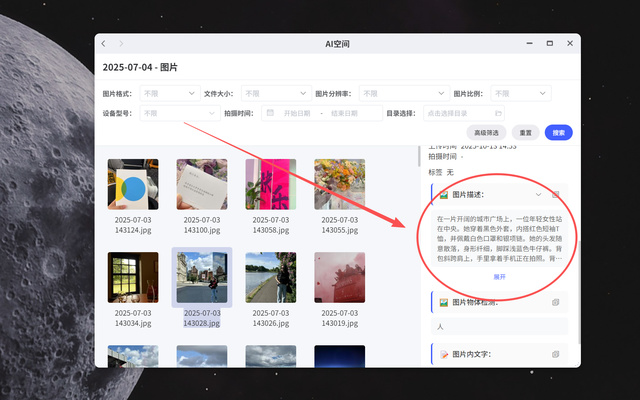Open the 图片比例 dropdown
This screenshot has height=400, width=640.
[x=521, y=93]
